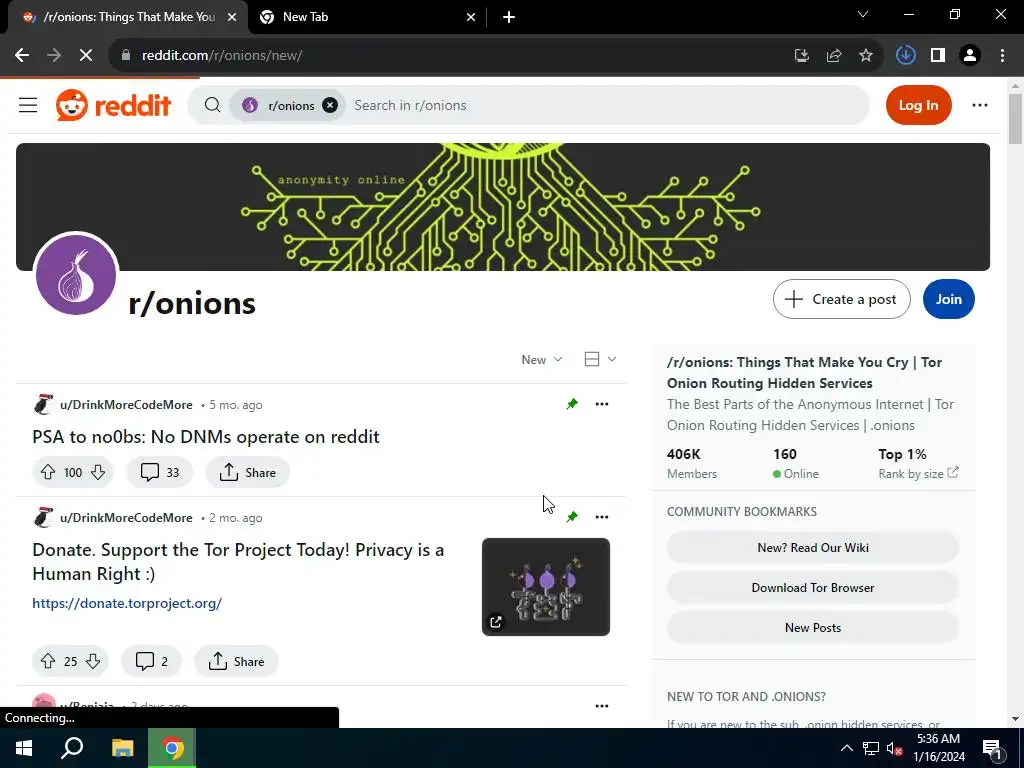
Task: Open the Reddit header overflow menu
Action: pos(980,105)
